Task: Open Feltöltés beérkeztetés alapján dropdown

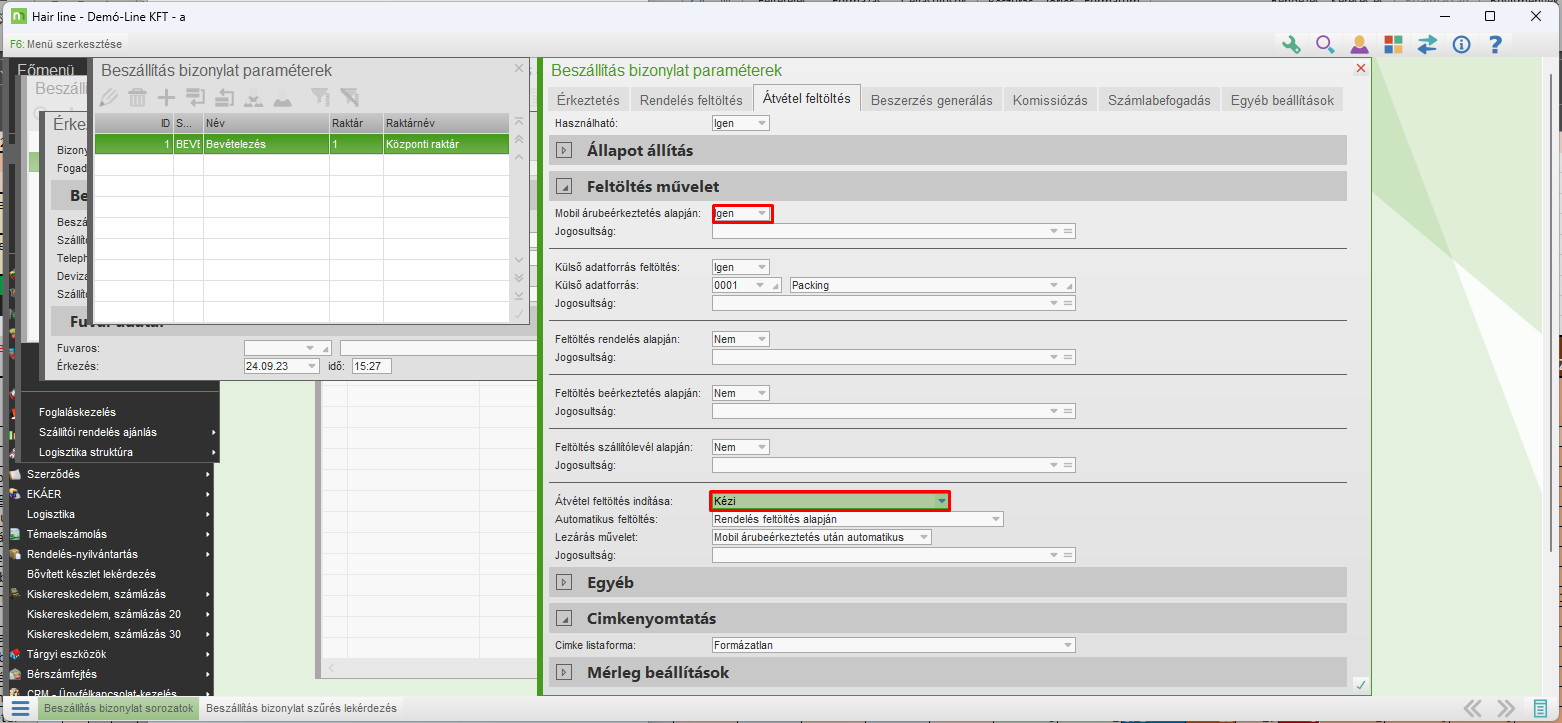Action: pyautogui.click(x=741, y=393)
